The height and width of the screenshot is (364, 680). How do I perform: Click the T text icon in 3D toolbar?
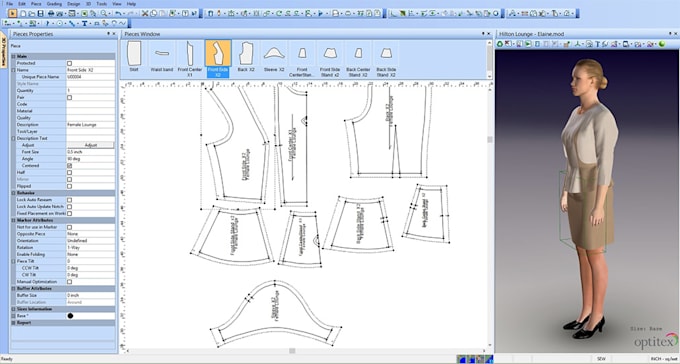(598, 44)
